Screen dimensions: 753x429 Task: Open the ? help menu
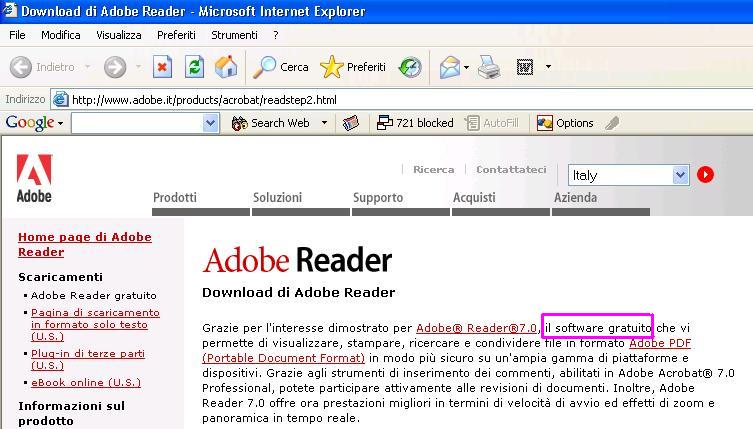(276, 35)
